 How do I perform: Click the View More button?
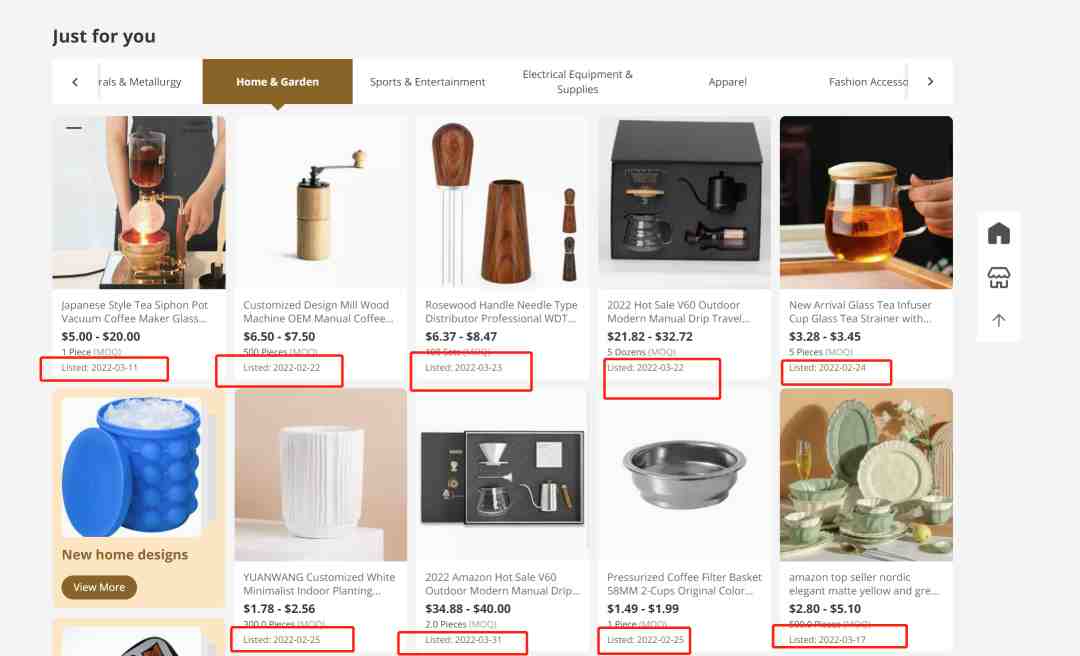click(x=99, y=587)
